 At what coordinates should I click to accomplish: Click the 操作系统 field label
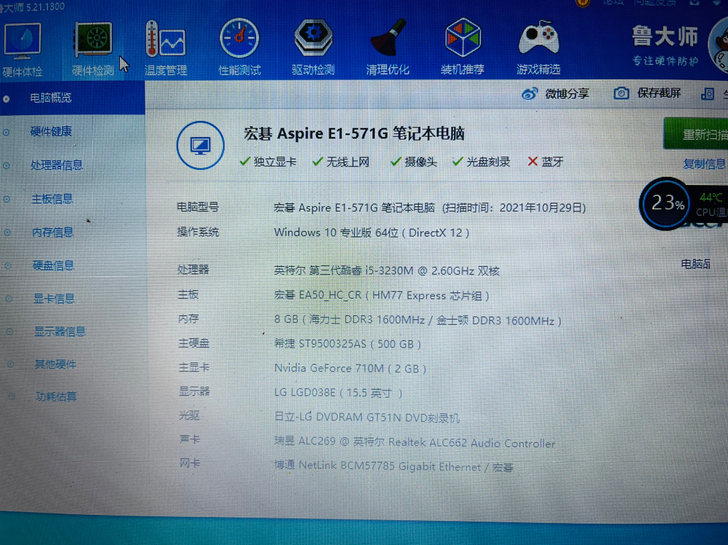[x=198, y=232]
